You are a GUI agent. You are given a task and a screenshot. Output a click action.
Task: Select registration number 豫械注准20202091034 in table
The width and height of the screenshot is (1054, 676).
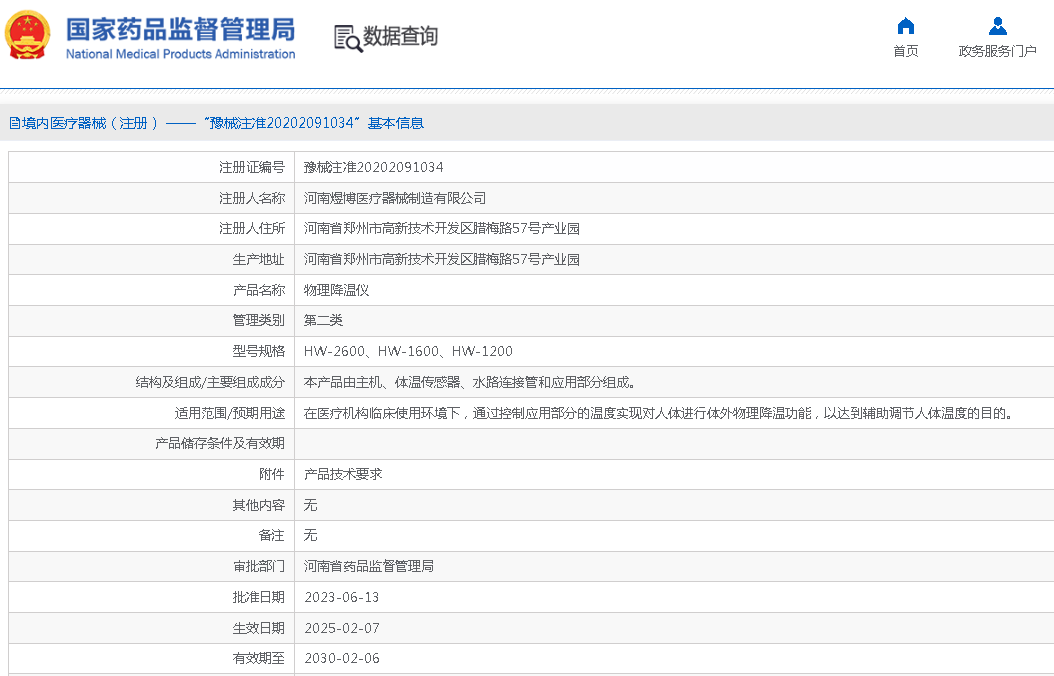click(x=373, y=167)
